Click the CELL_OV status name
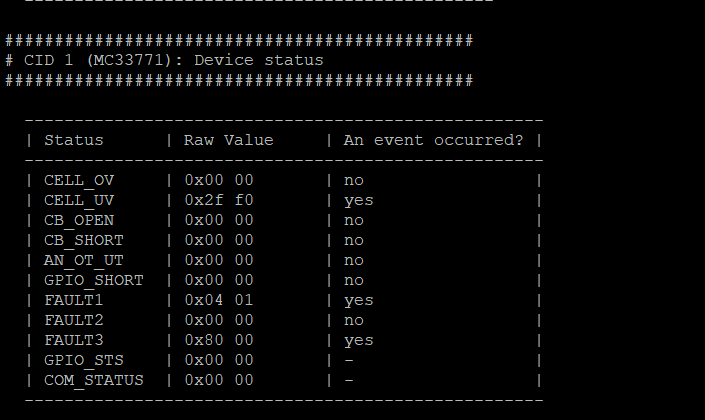705x420 pixels. pyautogui.click(x=79, y=181)
